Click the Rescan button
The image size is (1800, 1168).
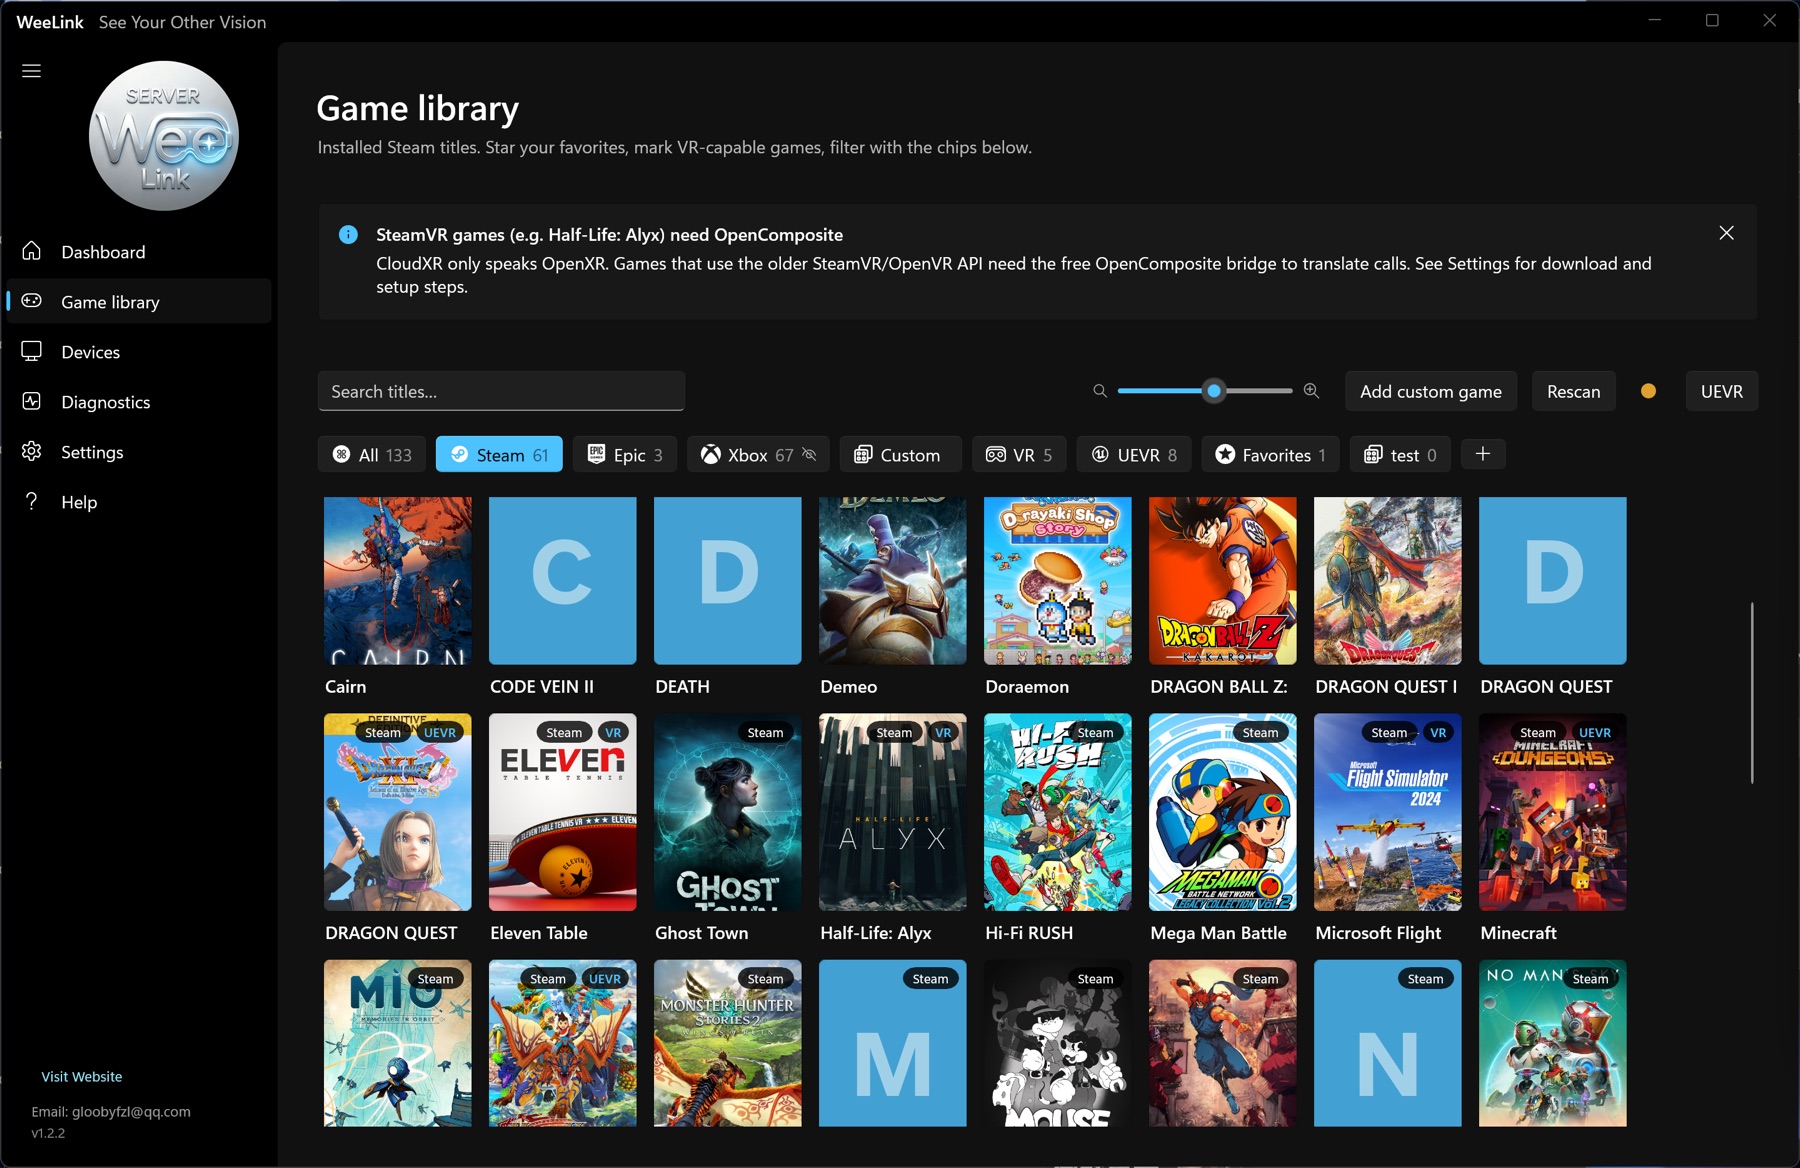(1573, 391)
